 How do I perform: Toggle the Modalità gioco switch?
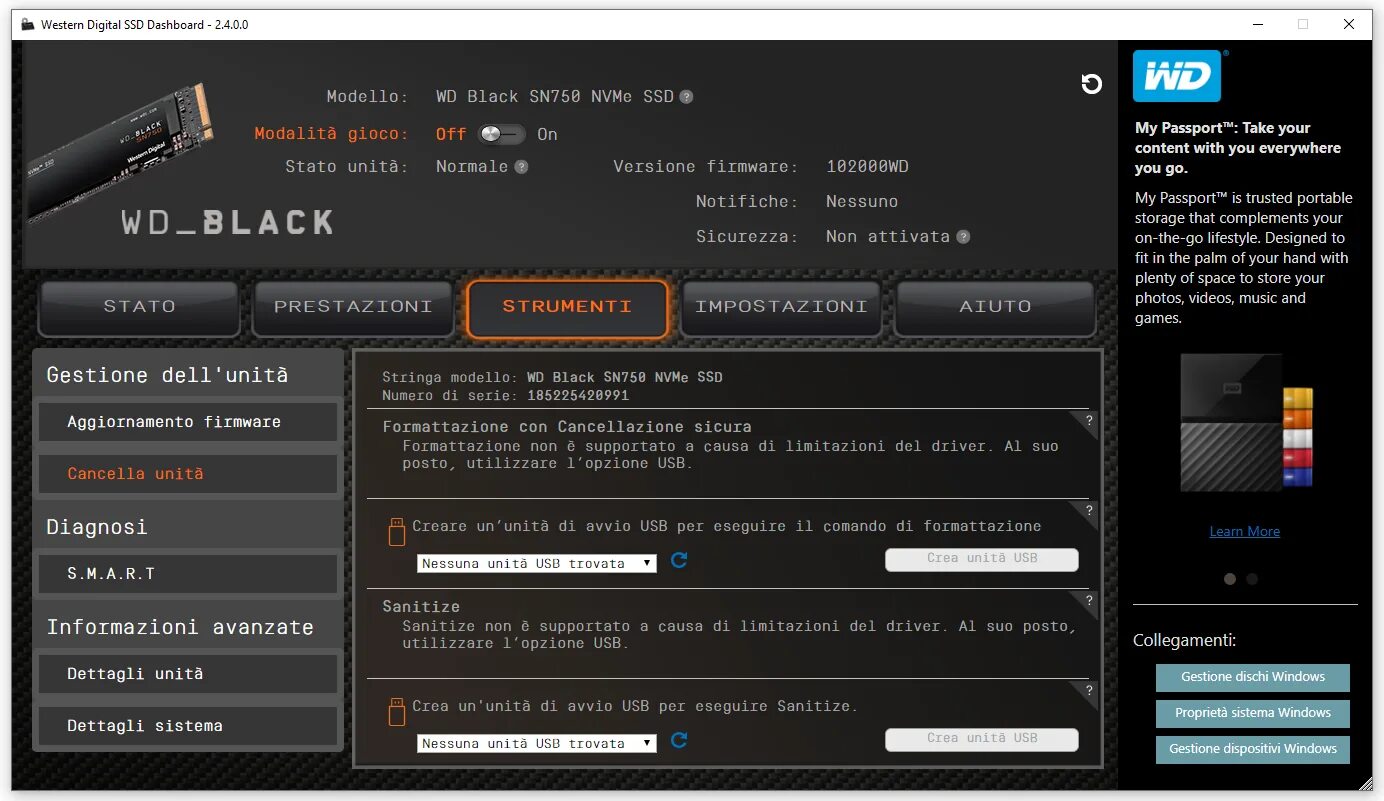click(x=500, y=134)
